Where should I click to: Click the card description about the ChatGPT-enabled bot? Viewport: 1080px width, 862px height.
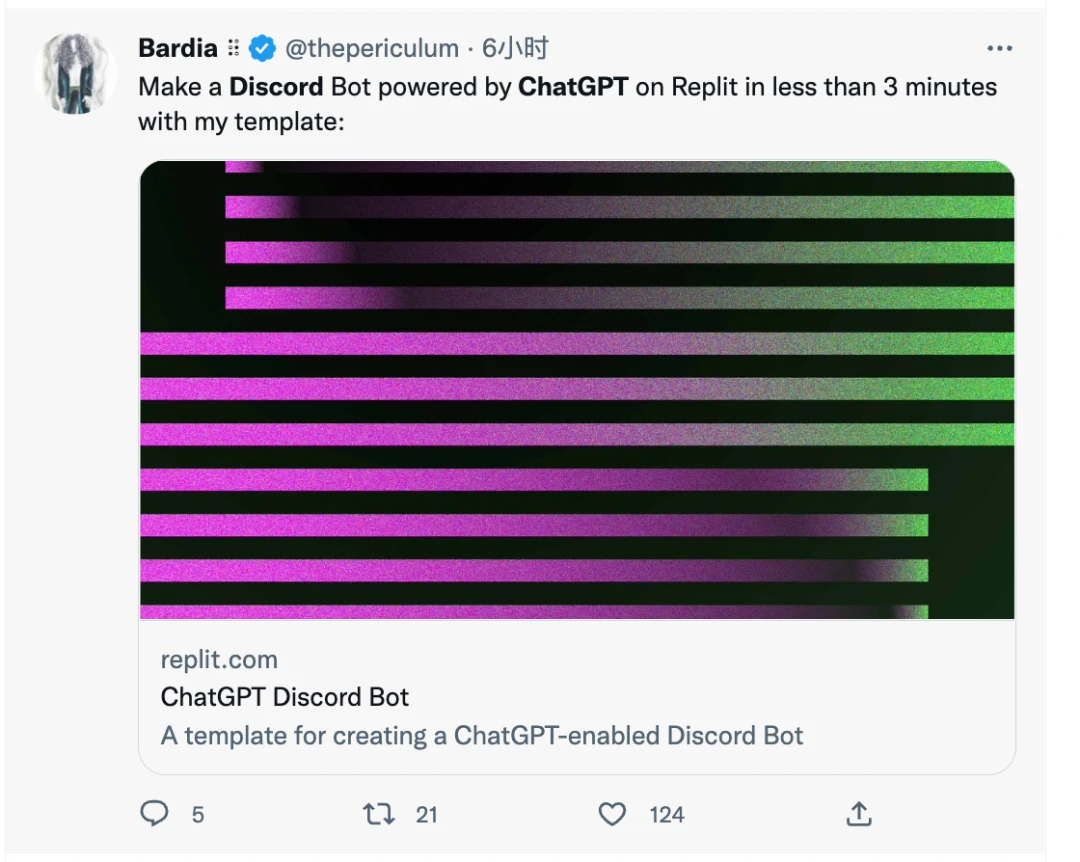(x=481, y=735)
